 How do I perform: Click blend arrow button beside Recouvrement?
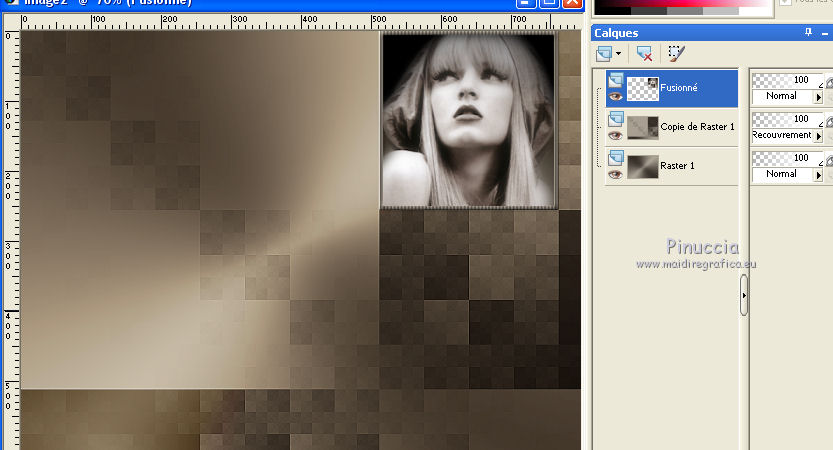(x=819, y=136)
